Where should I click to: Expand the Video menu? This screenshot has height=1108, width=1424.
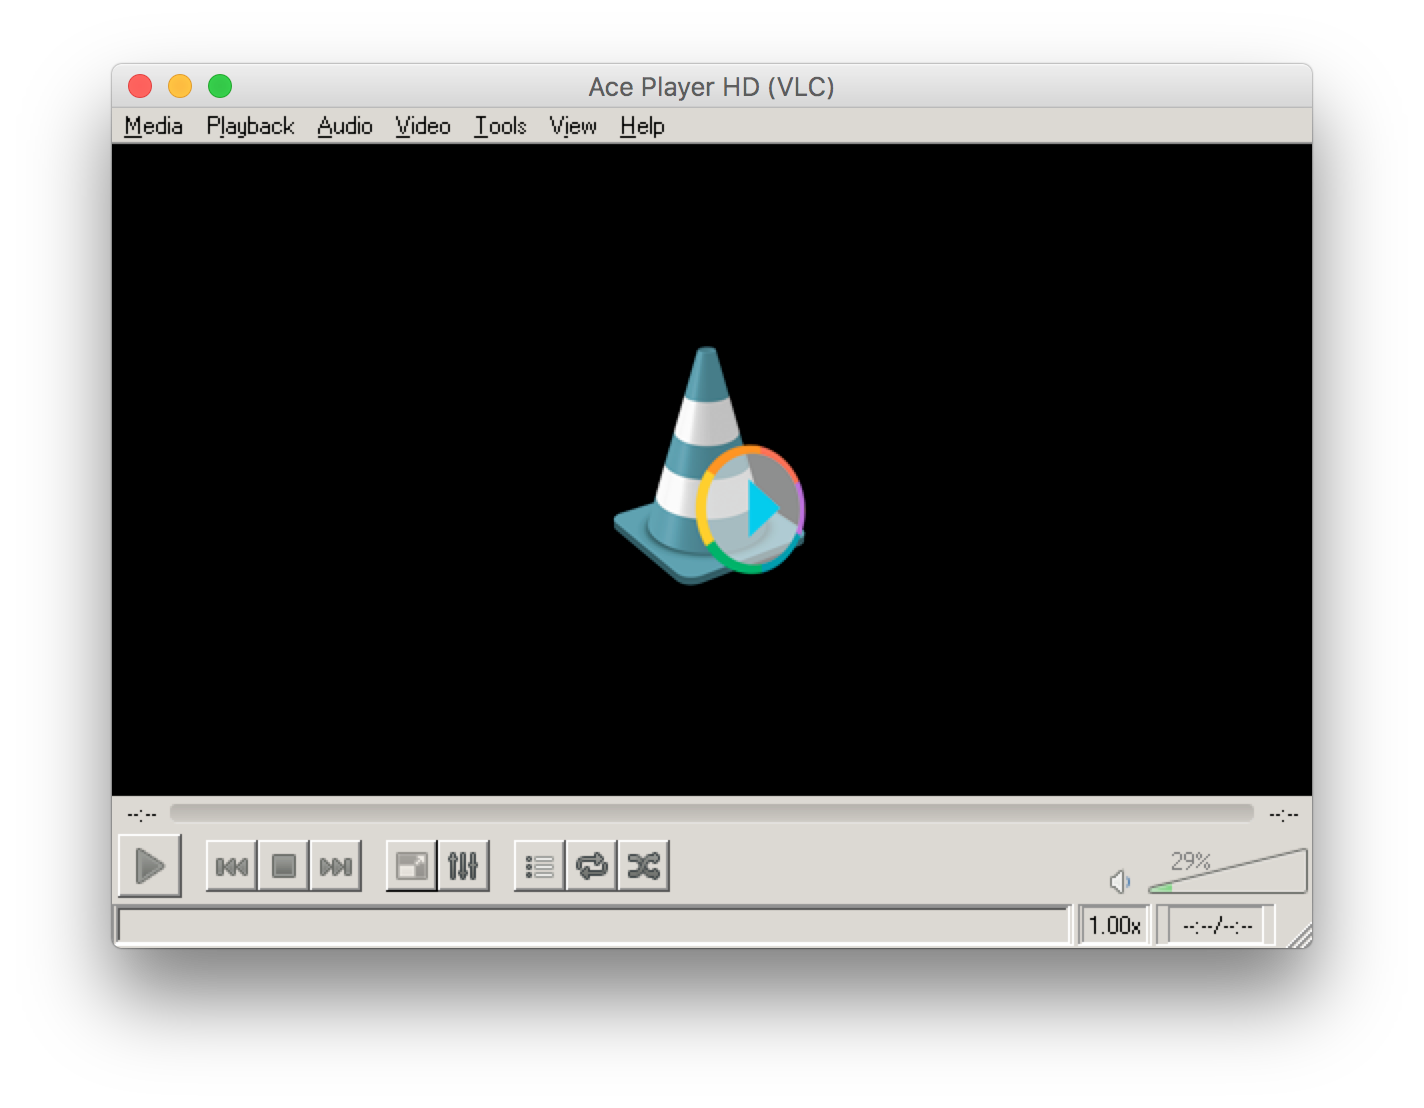point(423,126)
